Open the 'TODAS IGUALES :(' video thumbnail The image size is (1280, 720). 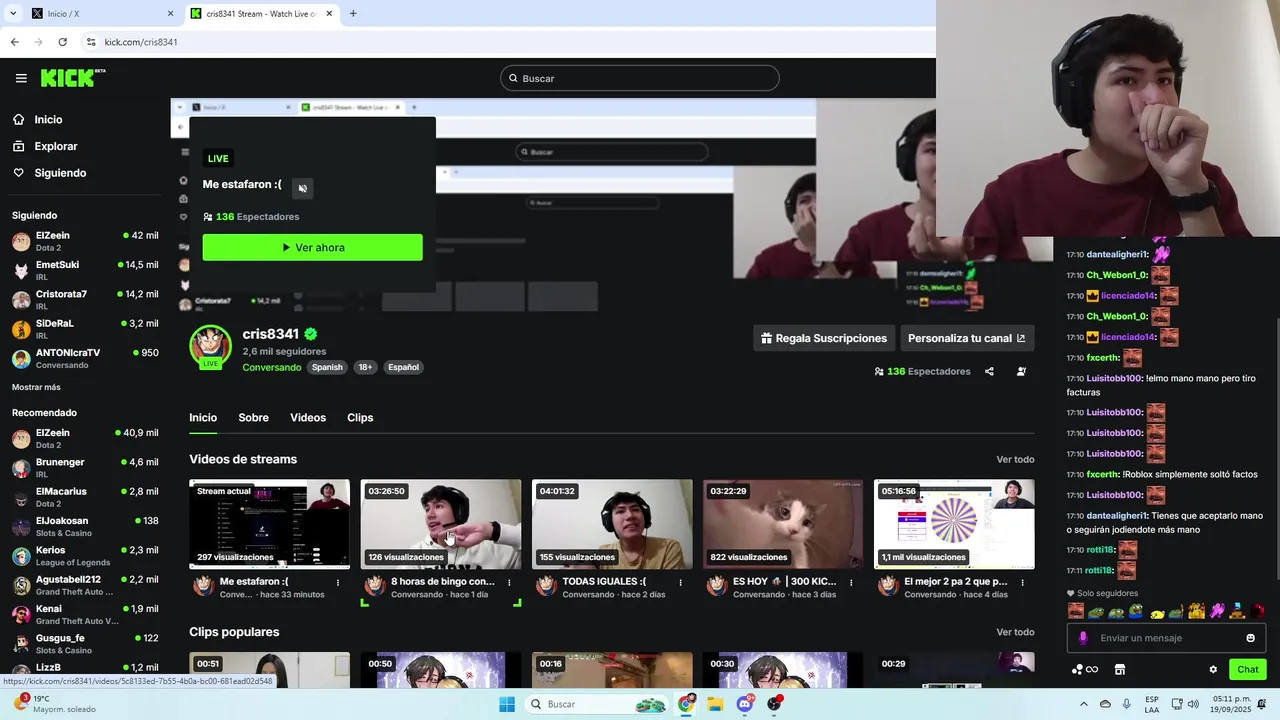tap(612, 524)
